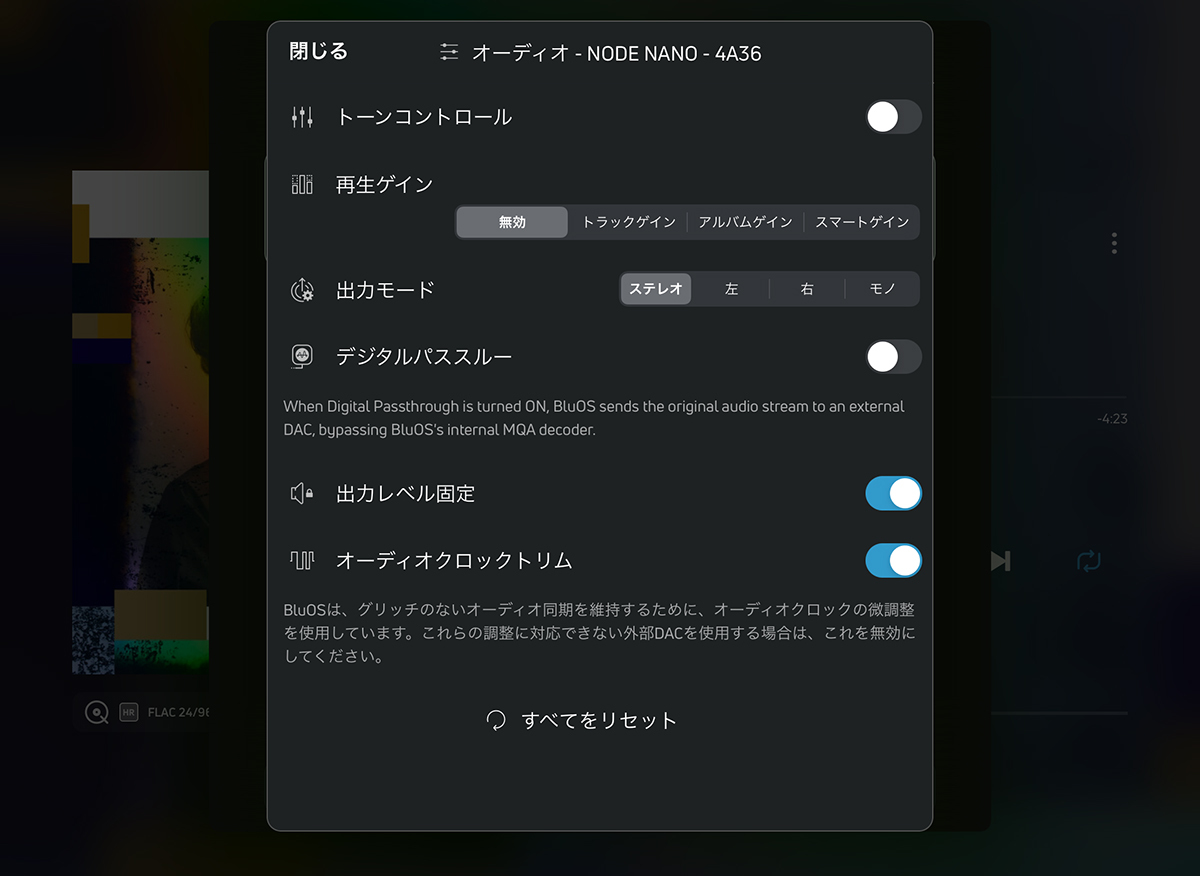Select 右 output mode

(807, 289)
